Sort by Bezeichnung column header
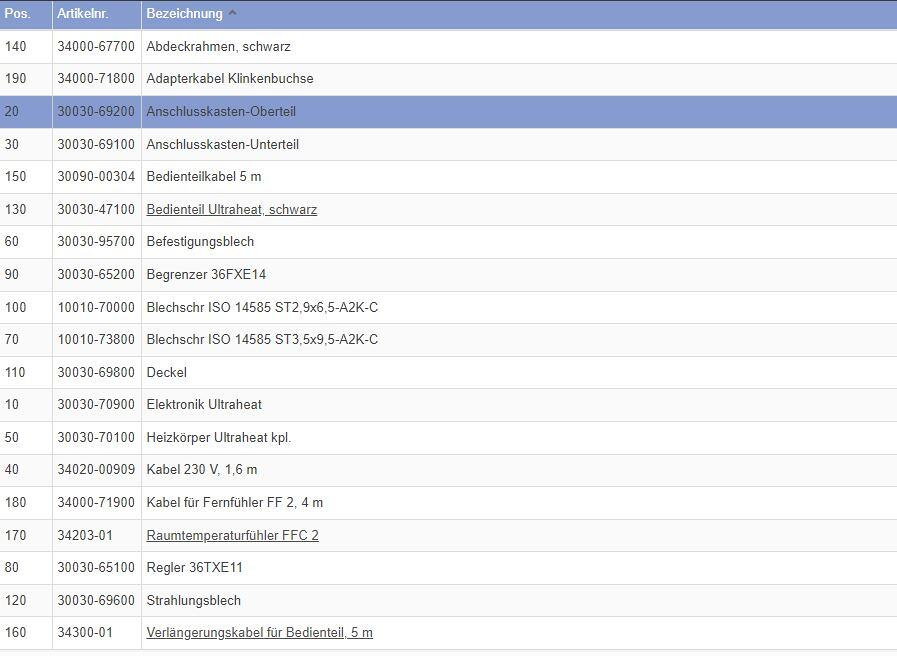897x656 pixels. pyautogui.click(x=184, y=14)
